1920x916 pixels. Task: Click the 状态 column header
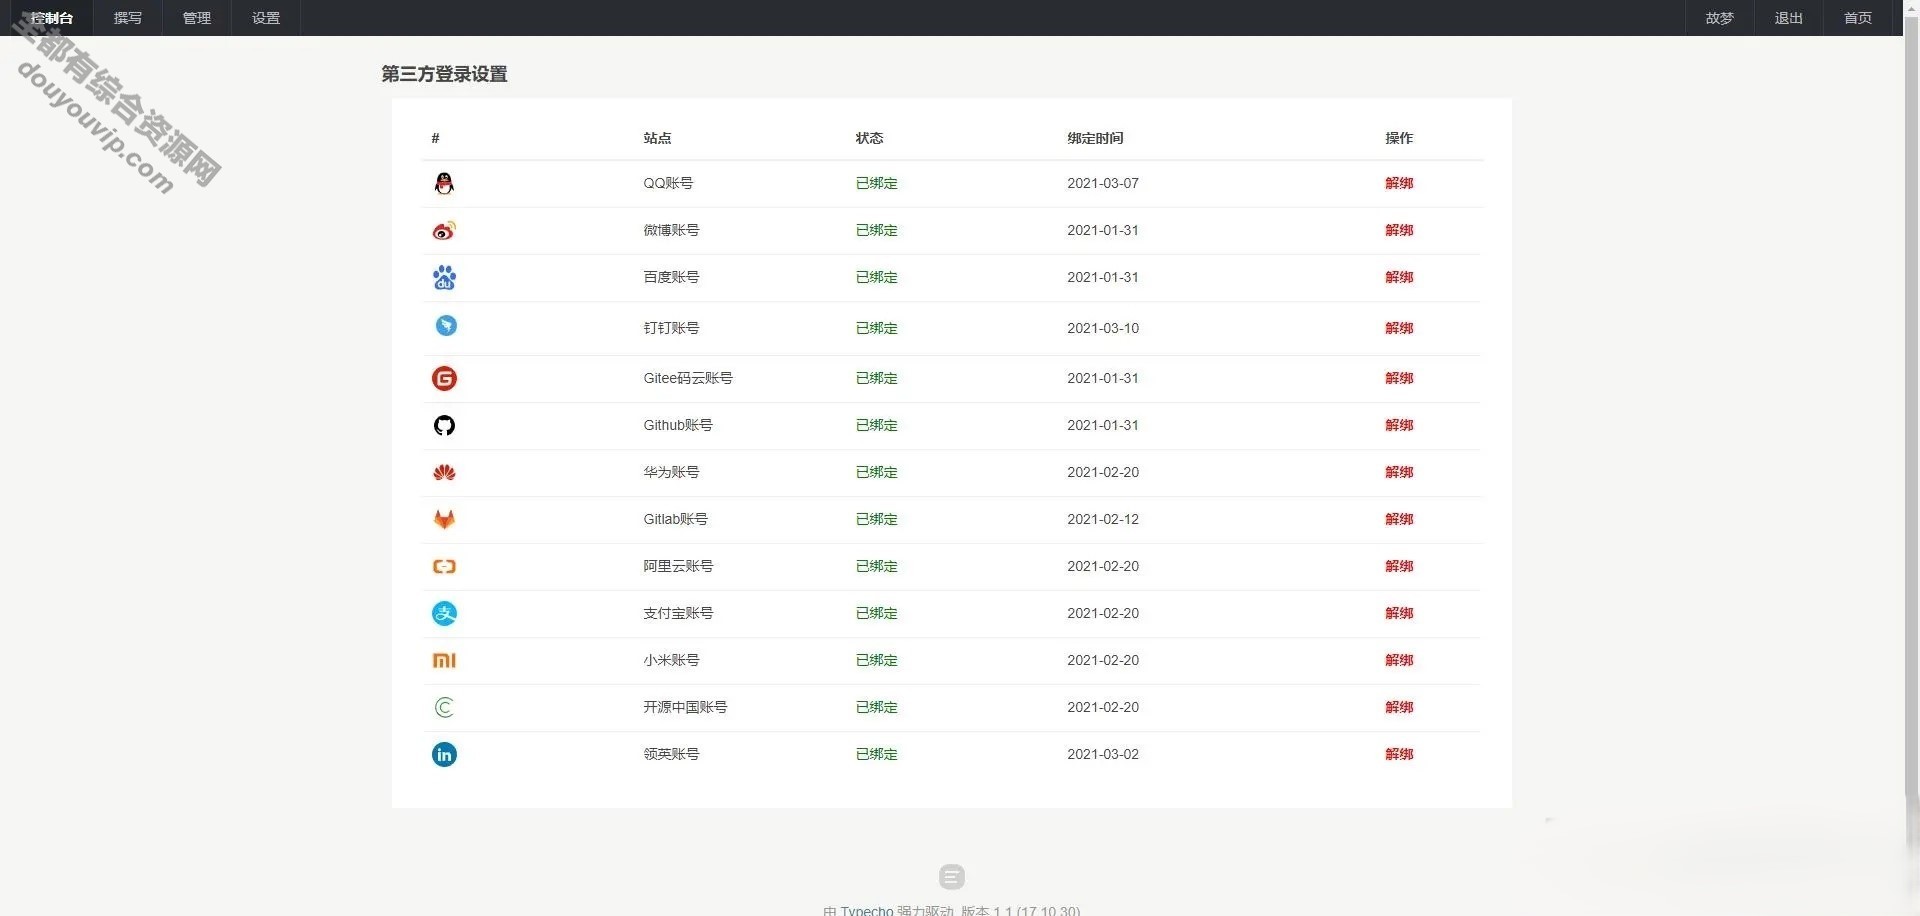point(869,138)
